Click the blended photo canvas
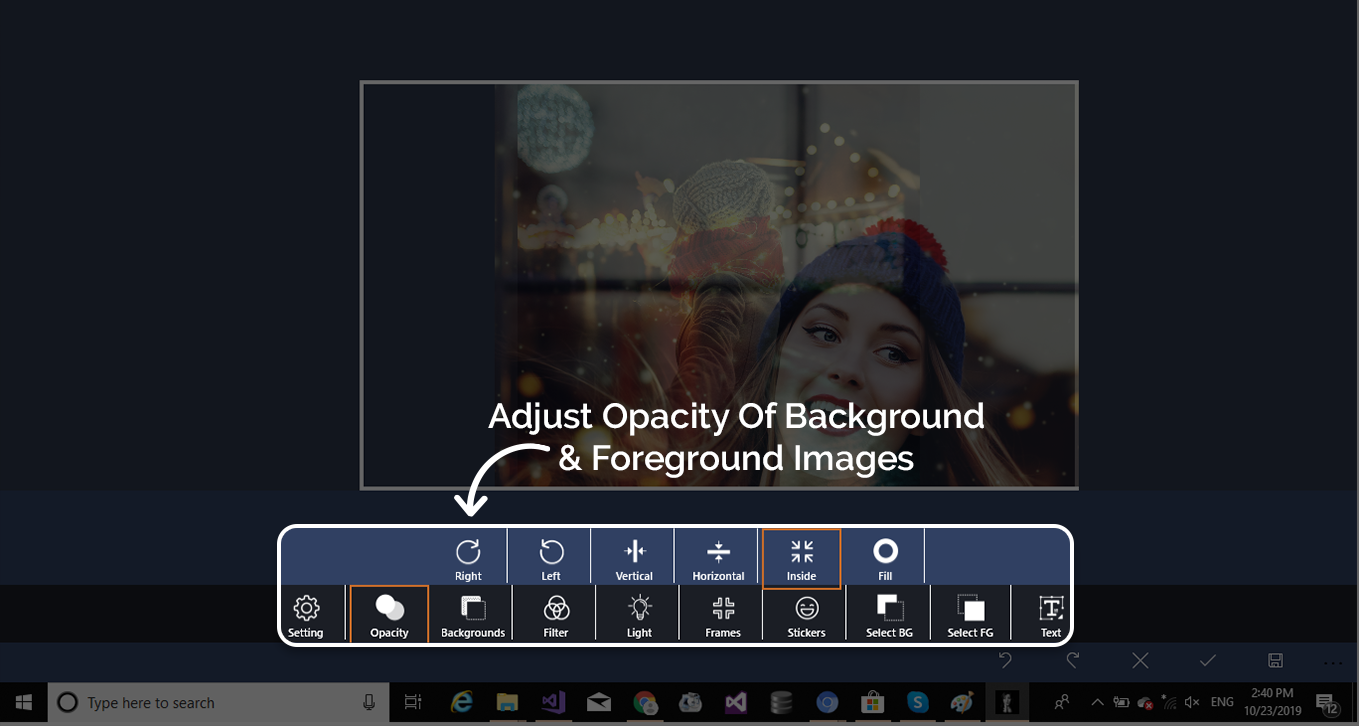1359x726 pixels. 719,285
